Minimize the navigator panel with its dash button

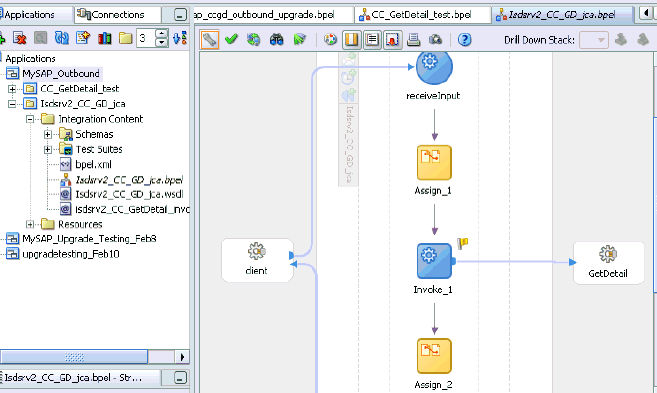click(180, 15)
